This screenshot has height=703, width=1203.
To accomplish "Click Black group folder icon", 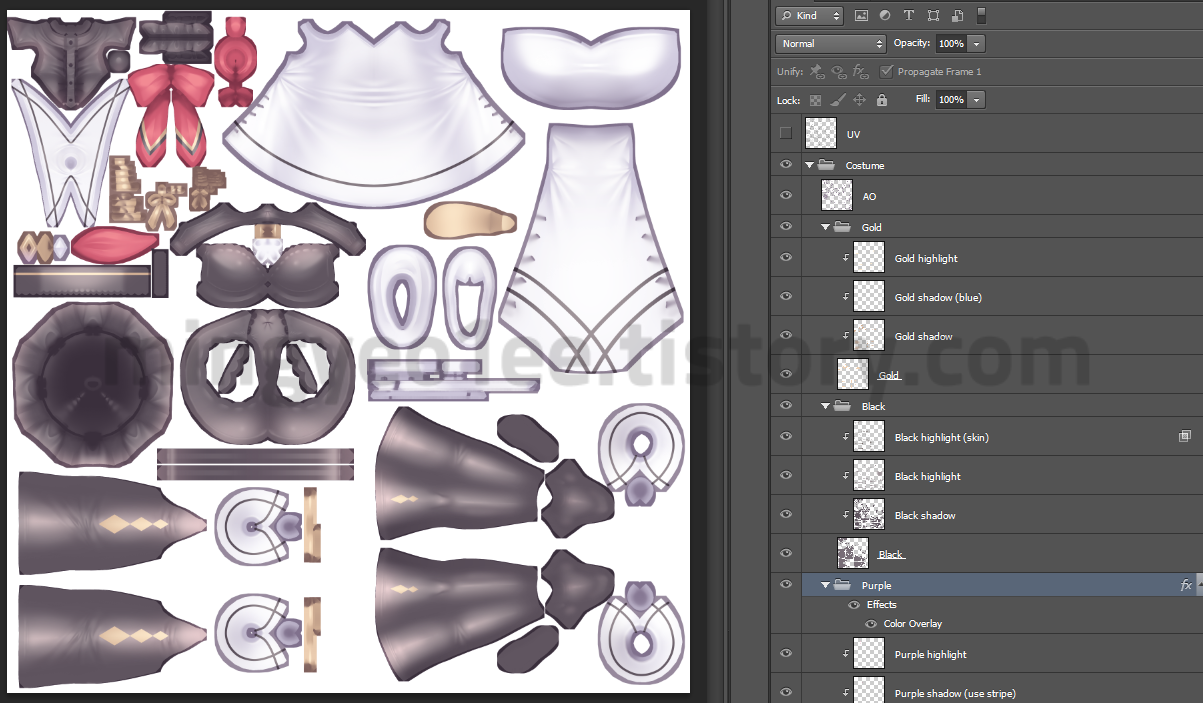I will (x=843, y=406).
